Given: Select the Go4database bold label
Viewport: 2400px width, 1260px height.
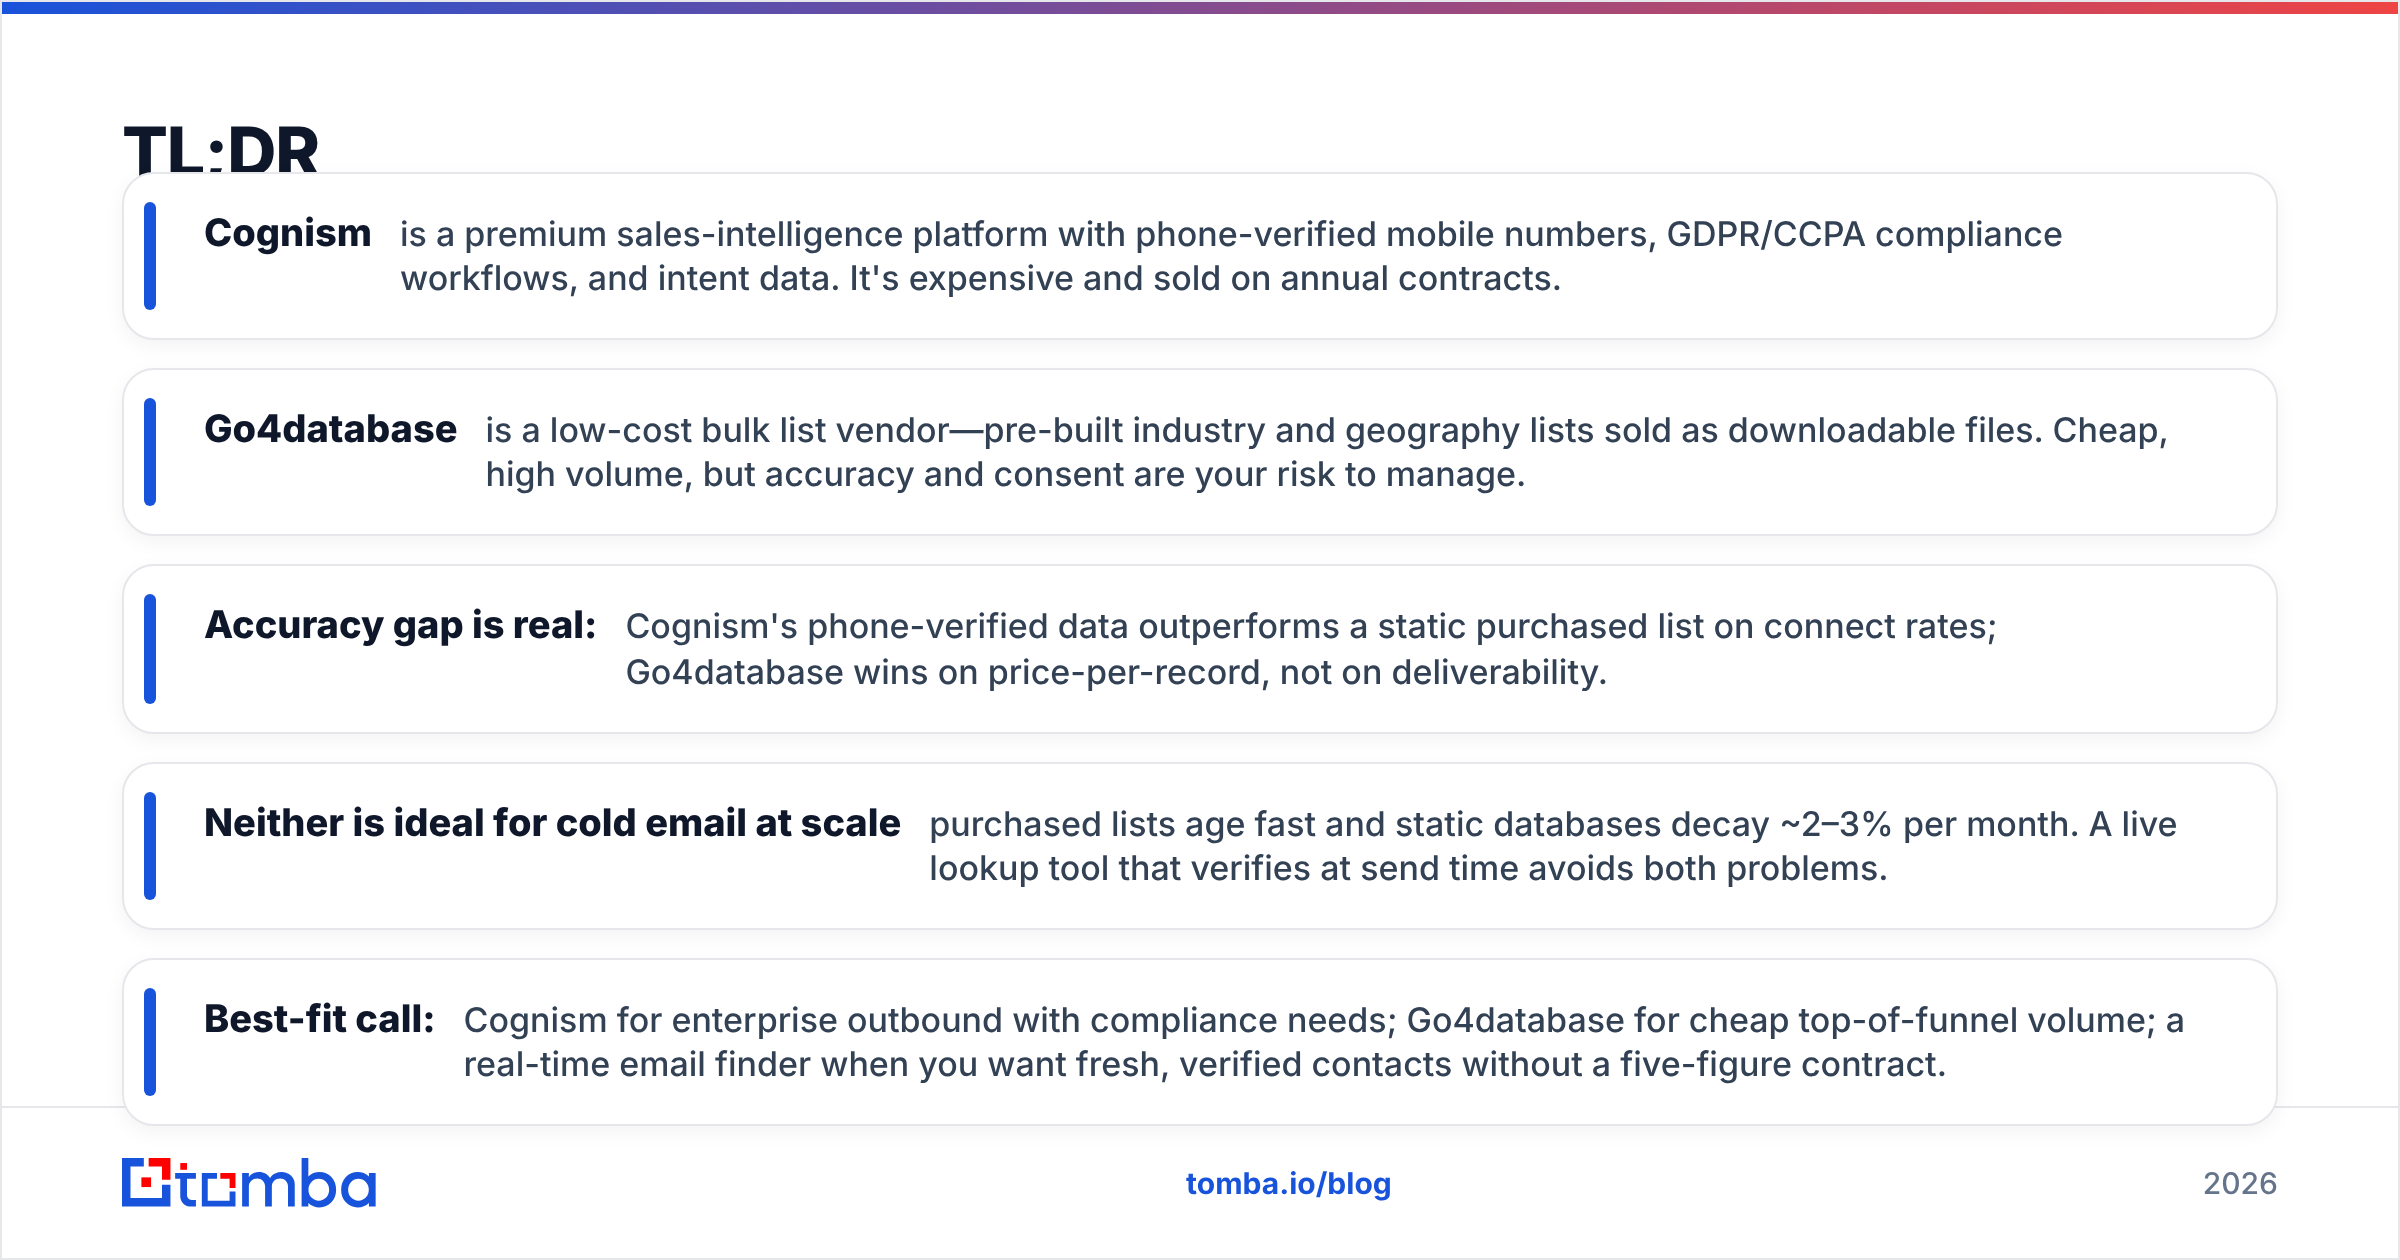Looking at the screenshot, I should 330,429.
